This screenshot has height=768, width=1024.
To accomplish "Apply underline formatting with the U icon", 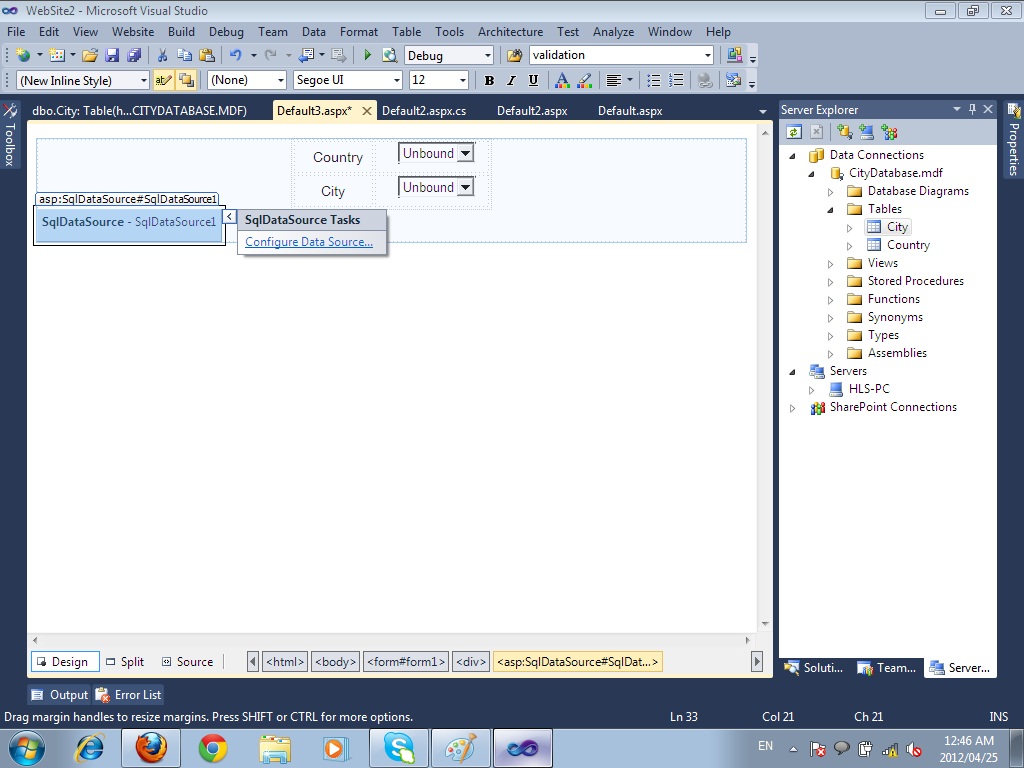I will (x=534, y=80).
